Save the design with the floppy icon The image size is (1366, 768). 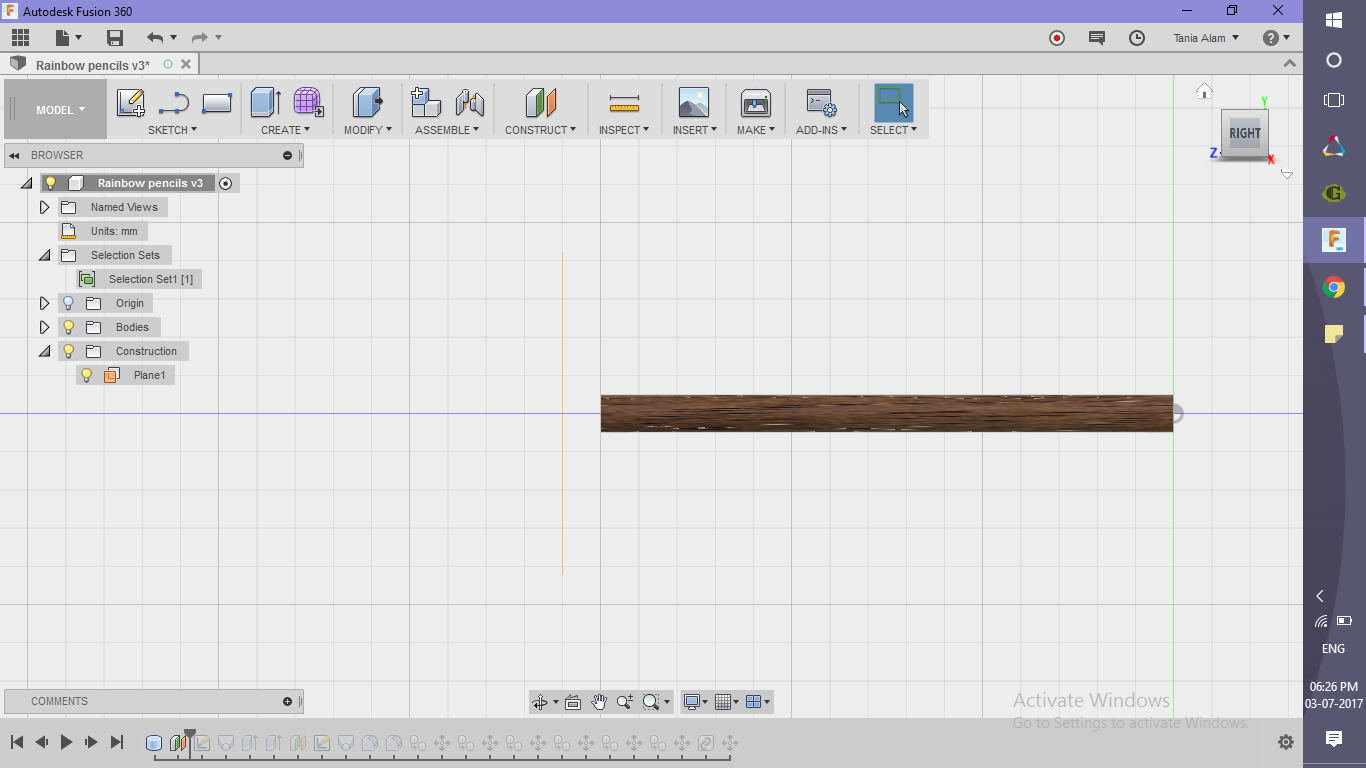(x=115, y=38)
